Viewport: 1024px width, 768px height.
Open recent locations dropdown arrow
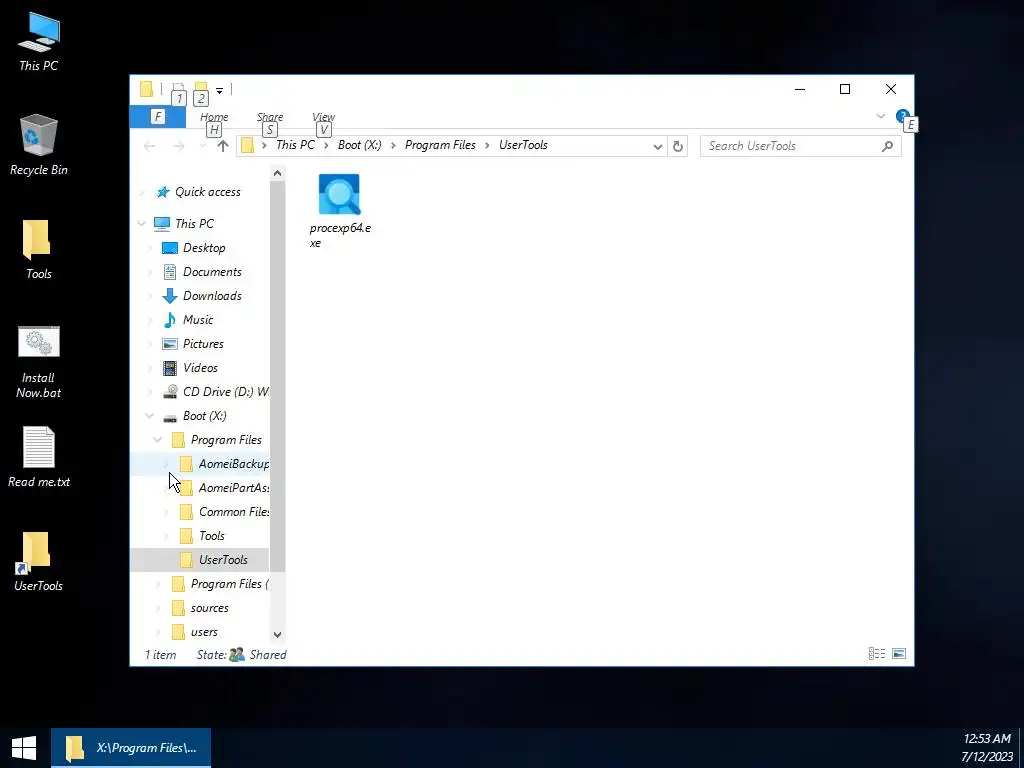pos(202,146)
